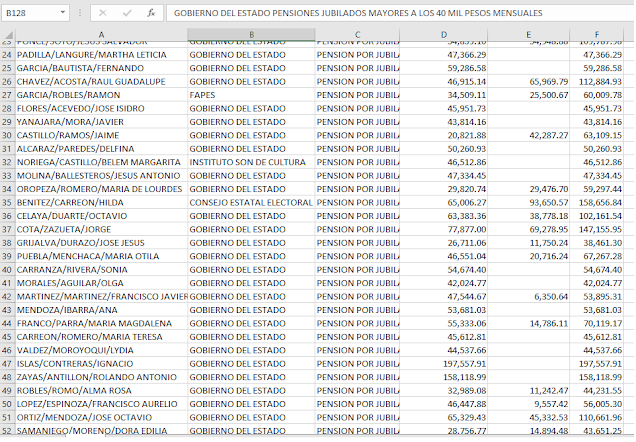Click cell NORIEGA/CASTILLO/BELEM MARGARITA
The width and height of the screenshot is (636, 442).
(101, 162)
